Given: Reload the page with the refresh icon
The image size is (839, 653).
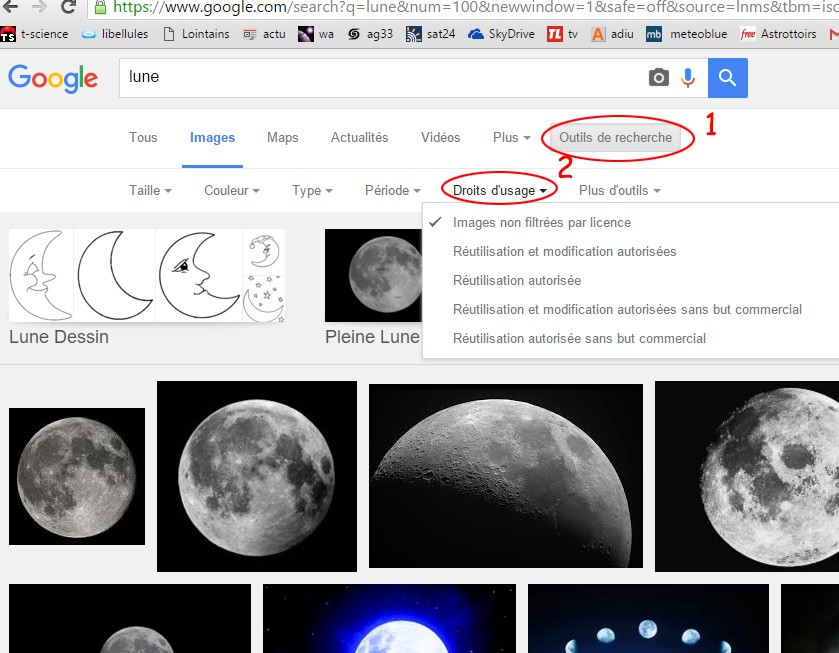Looking at the screenshot, I should click(68, 6).
